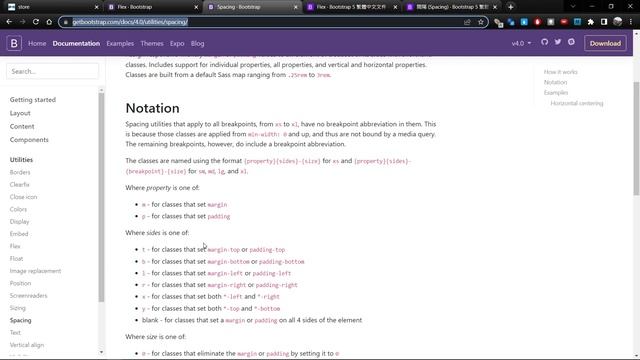This screenshot has height=360, width=640.
Task: Open the side panel icon
Action: (x=604, y=22)
